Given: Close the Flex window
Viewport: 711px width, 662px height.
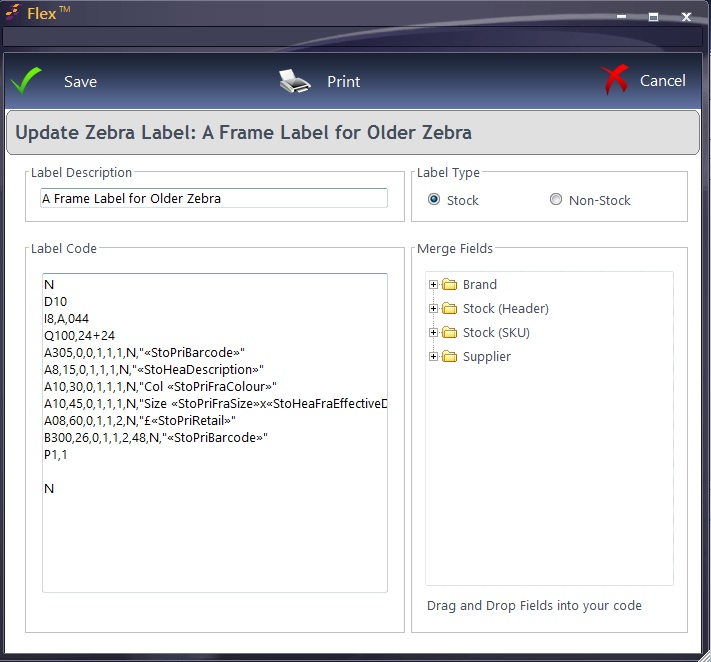Looking at the screenshot, I should coord(686,17).
